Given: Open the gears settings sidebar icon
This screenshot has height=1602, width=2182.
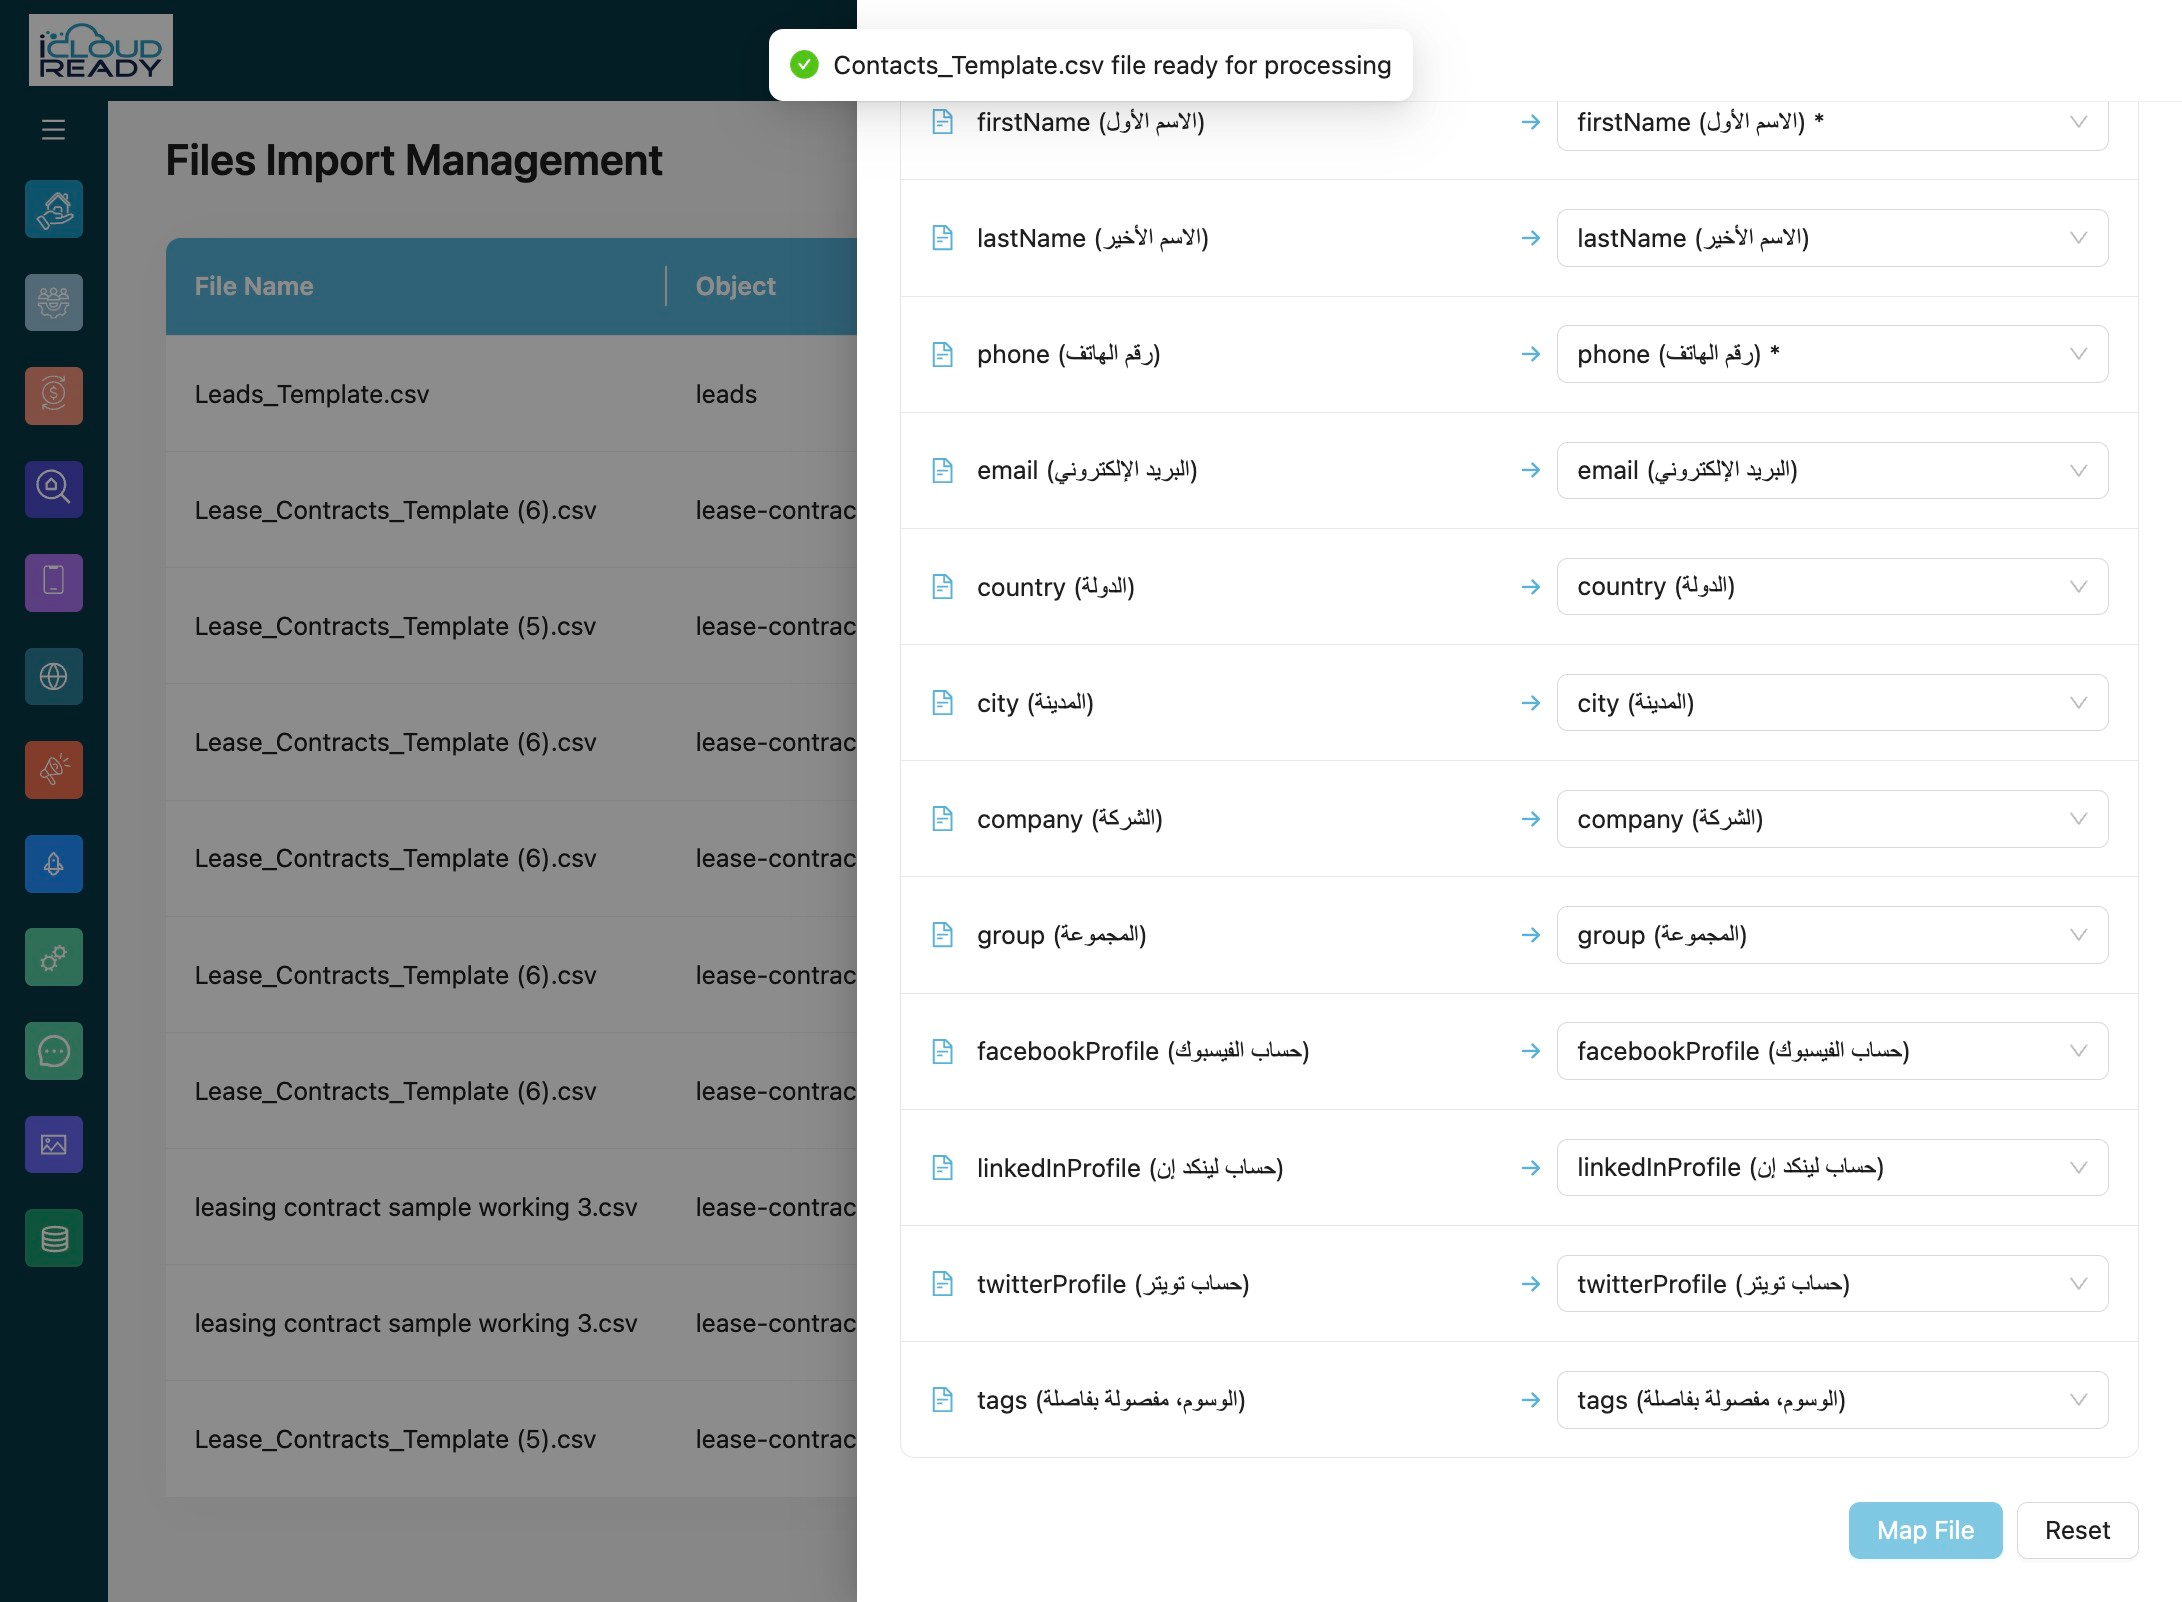Looking at the screenshot, I should click(x=54, y=957).
